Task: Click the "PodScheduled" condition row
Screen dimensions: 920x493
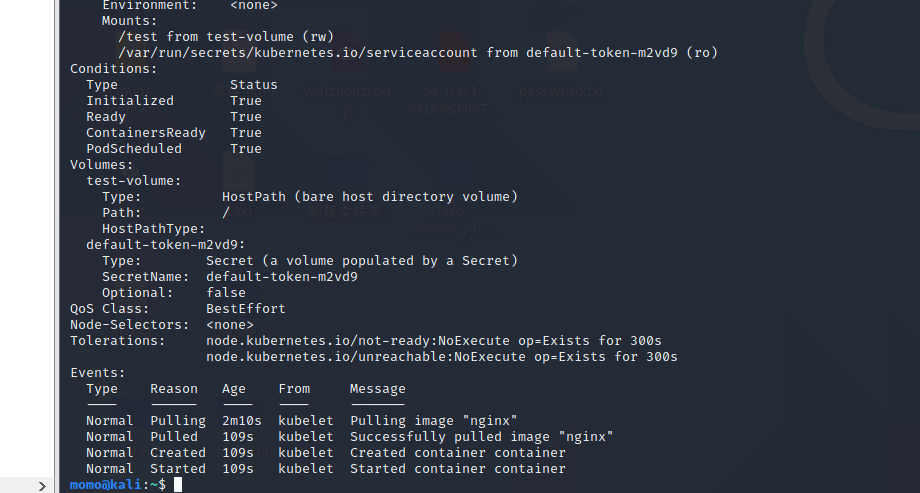Action: coord(133,149)
